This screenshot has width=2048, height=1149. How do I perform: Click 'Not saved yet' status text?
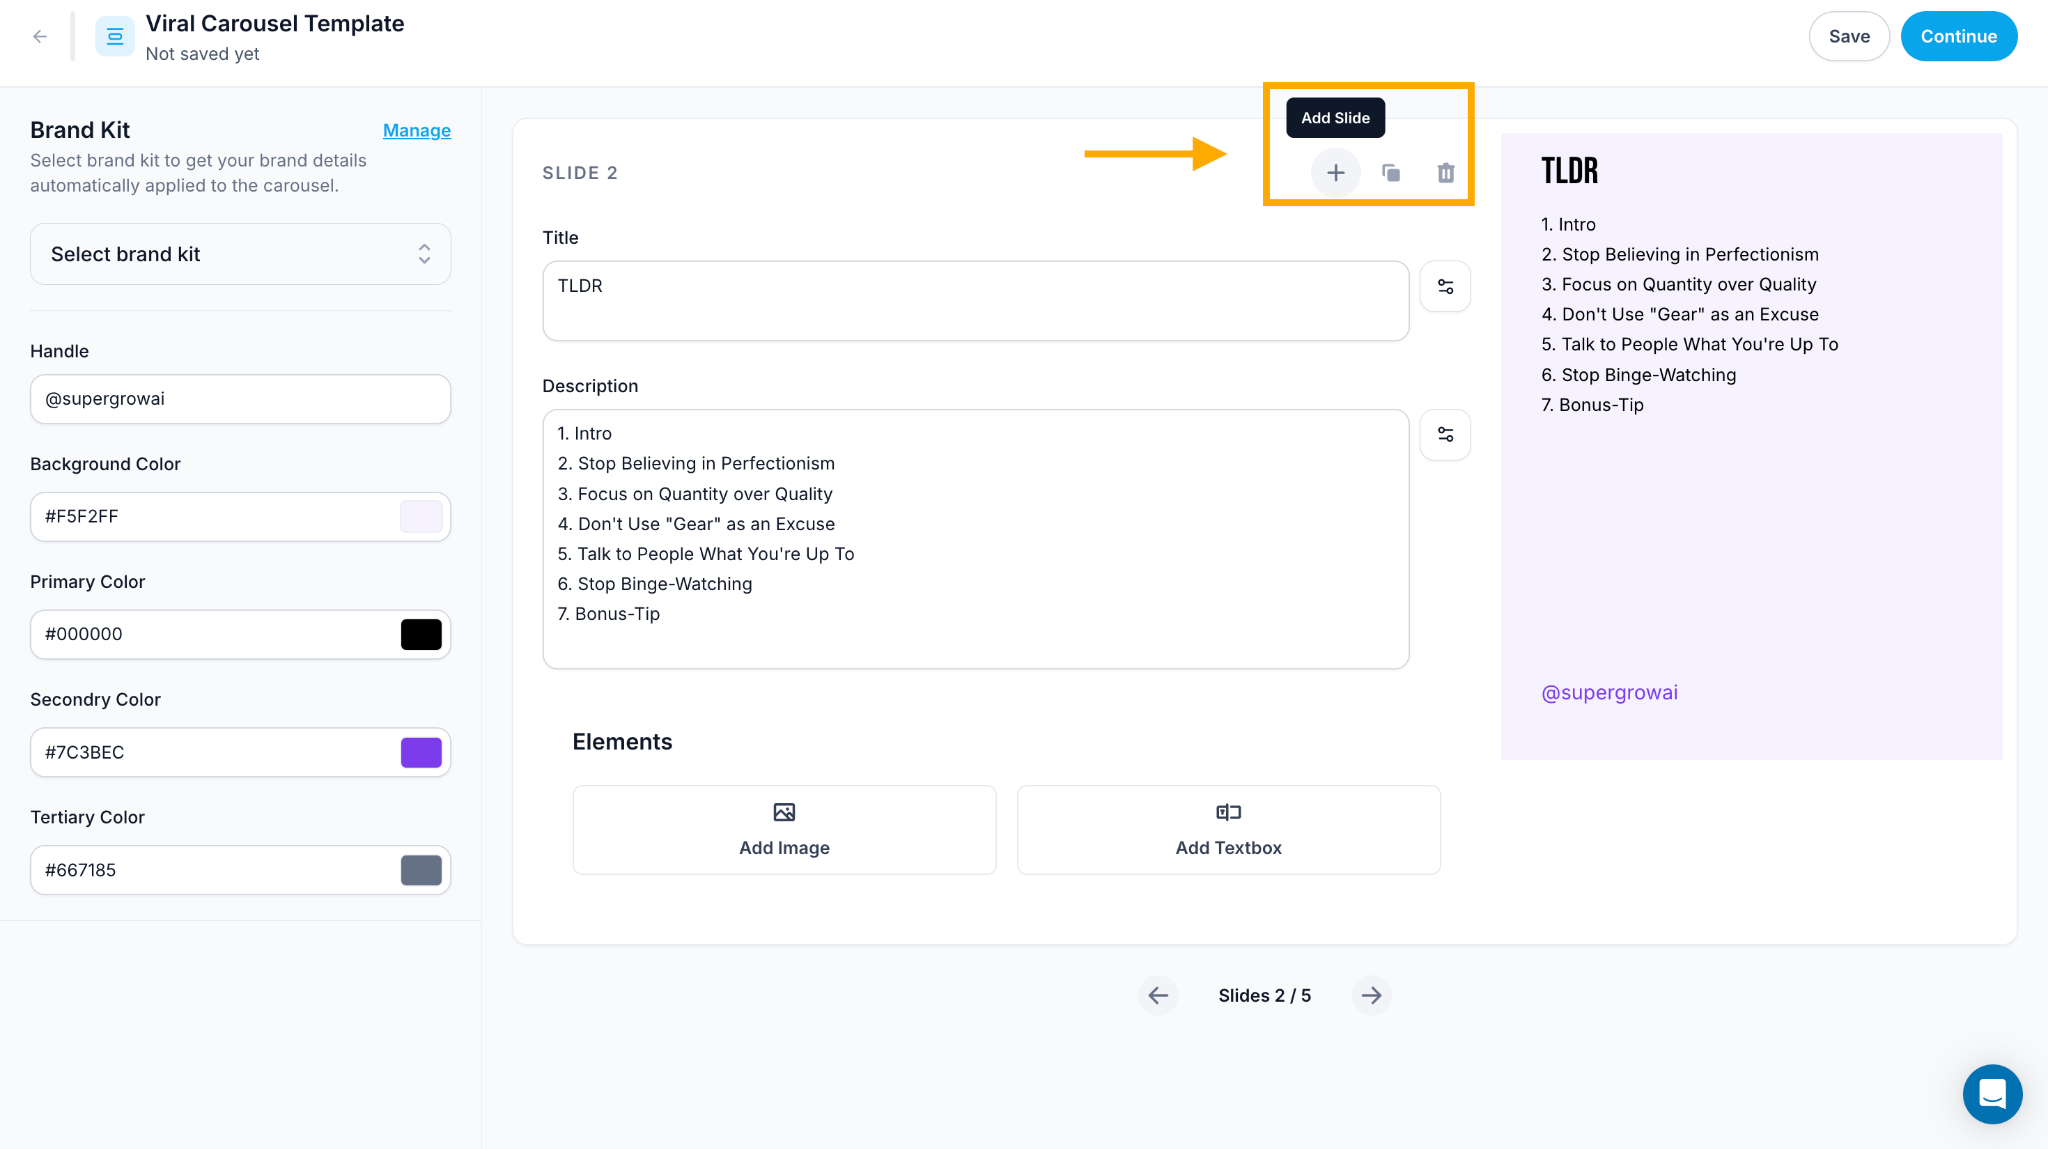pos(202,54)
